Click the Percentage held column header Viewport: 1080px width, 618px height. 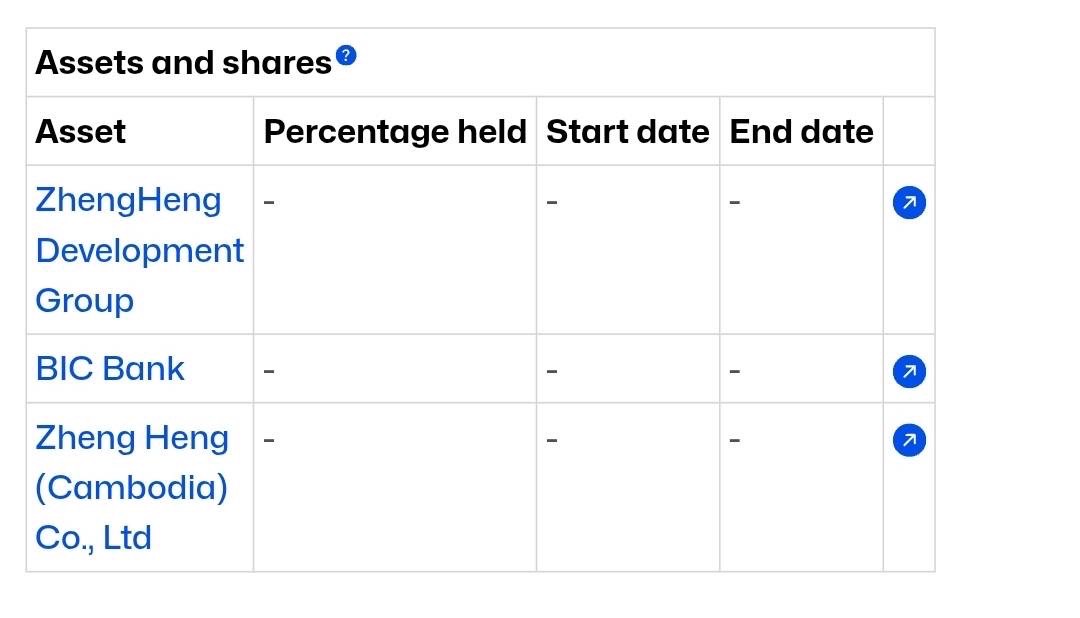coord(394,132)
